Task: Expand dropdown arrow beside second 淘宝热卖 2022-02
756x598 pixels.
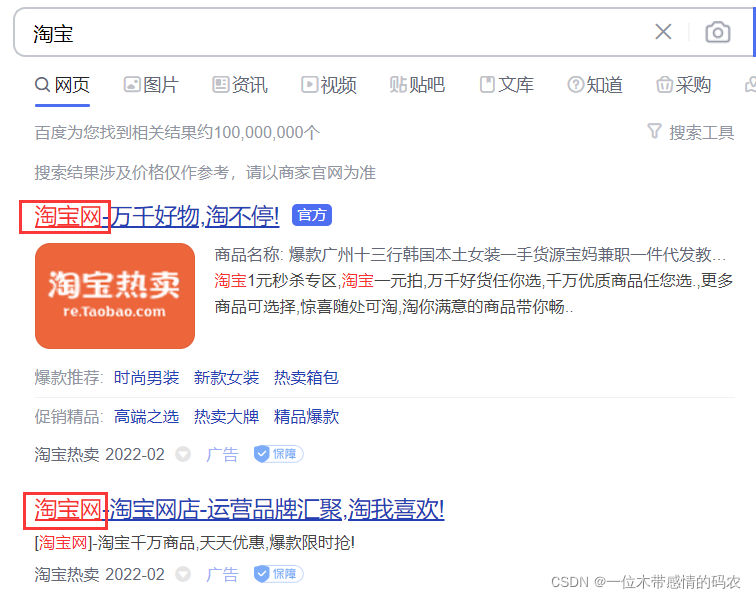Action: pos(183,574)
